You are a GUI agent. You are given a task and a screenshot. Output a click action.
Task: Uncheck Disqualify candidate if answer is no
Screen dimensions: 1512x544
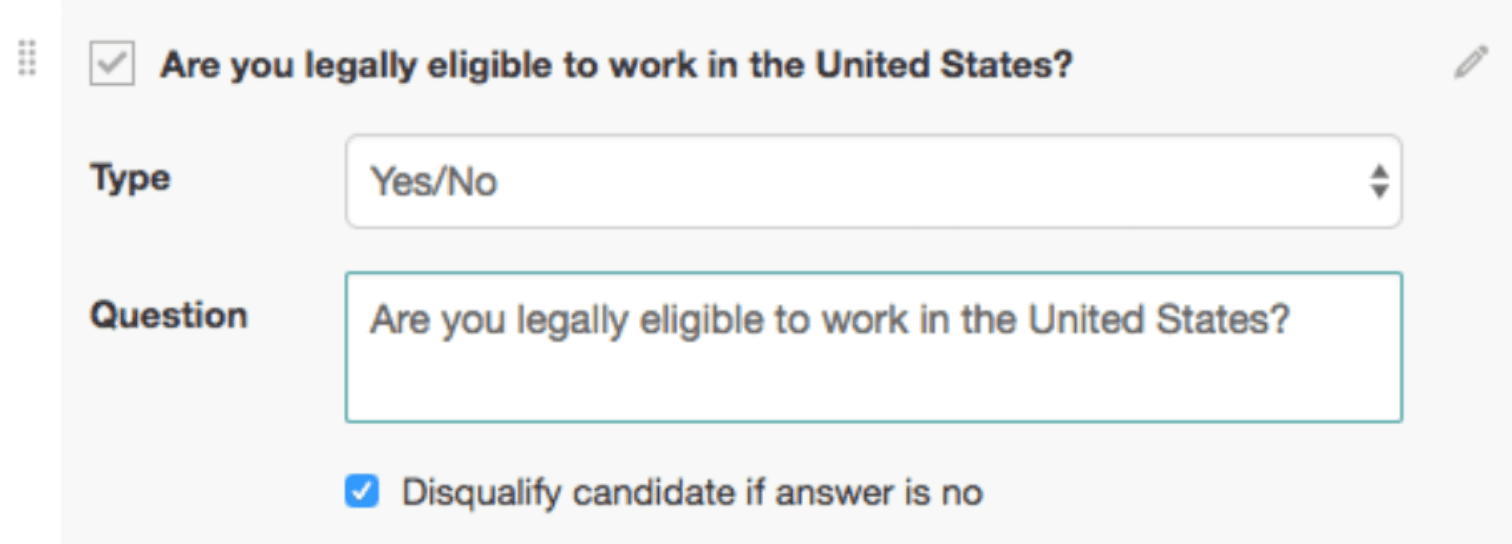362,492
